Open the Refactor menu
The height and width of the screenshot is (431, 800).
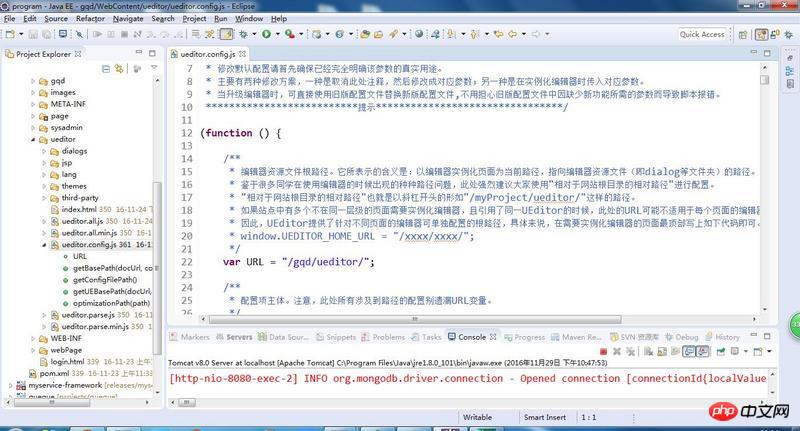tap(90, 18)
